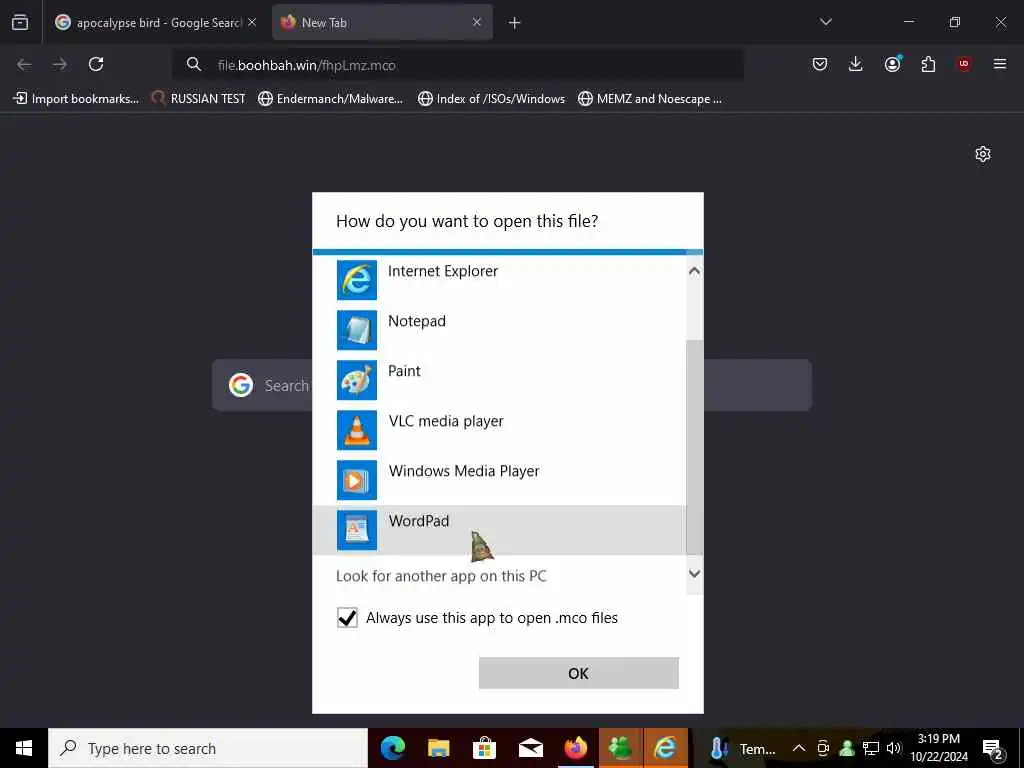Click Import bookmarks bookmark item

click(x=76, y=99)
